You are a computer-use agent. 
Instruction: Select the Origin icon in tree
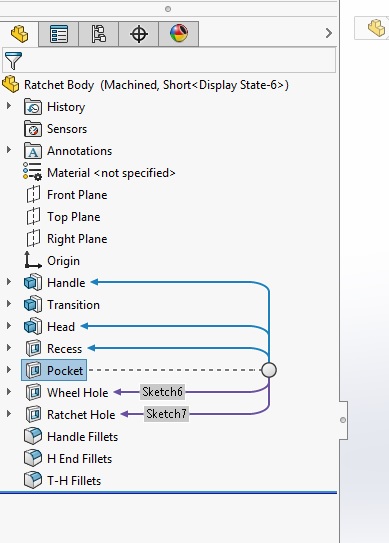pyautogui.click(x=33, y=260)
